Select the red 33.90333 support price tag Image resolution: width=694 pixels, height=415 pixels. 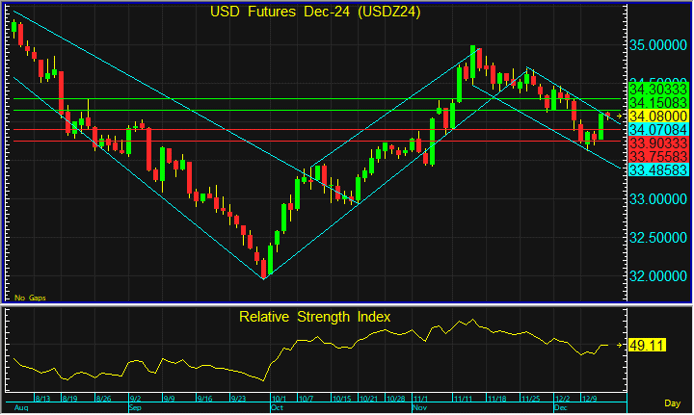tap(657, 144)
